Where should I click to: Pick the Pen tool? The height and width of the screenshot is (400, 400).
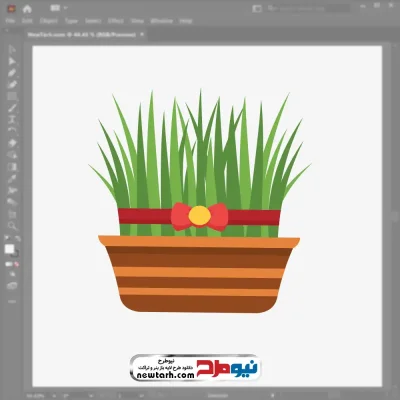coord(12,73)
